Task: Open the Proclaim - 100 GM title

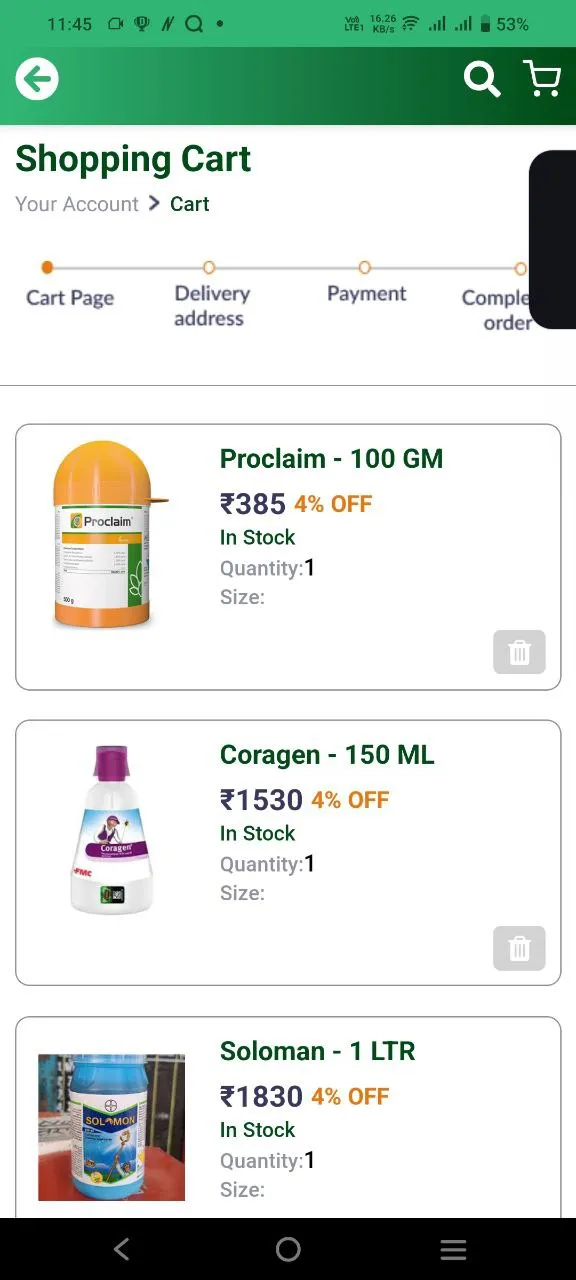Action: pos(331,459)
